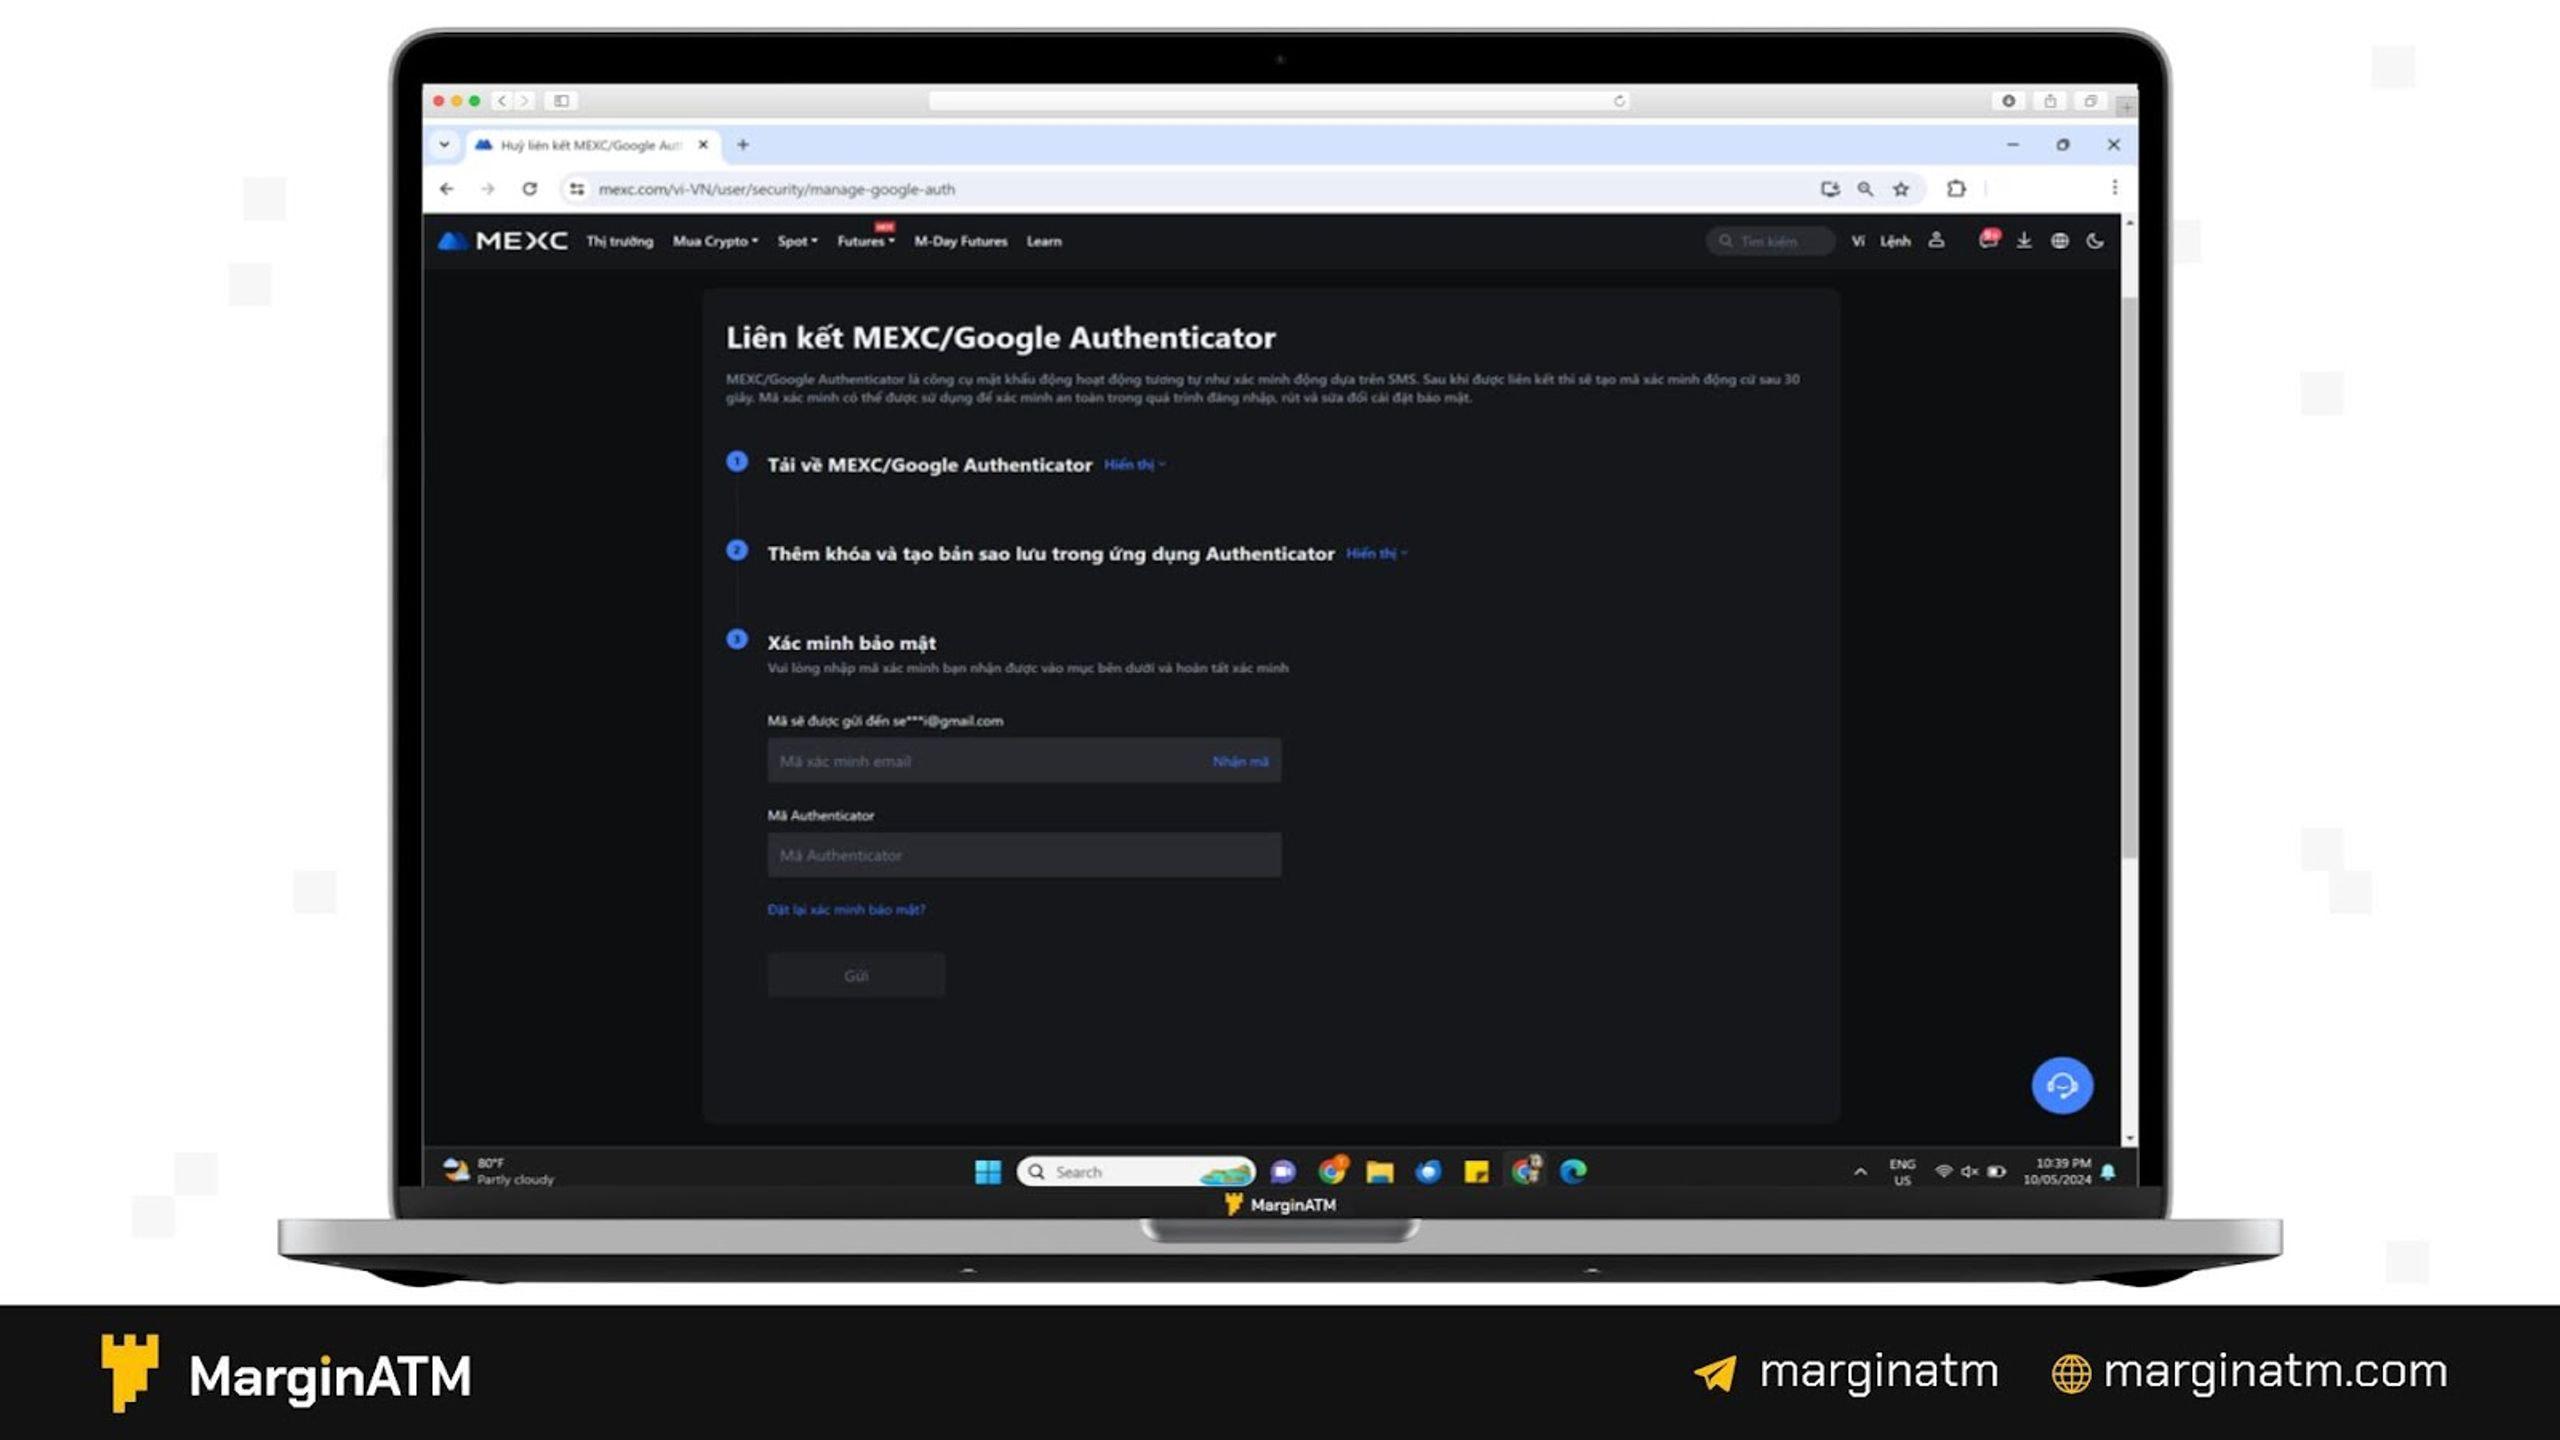Click the zoom magnifier icon in address bar
The width and height of the screenshot is (2560, 1440).
1866,189
